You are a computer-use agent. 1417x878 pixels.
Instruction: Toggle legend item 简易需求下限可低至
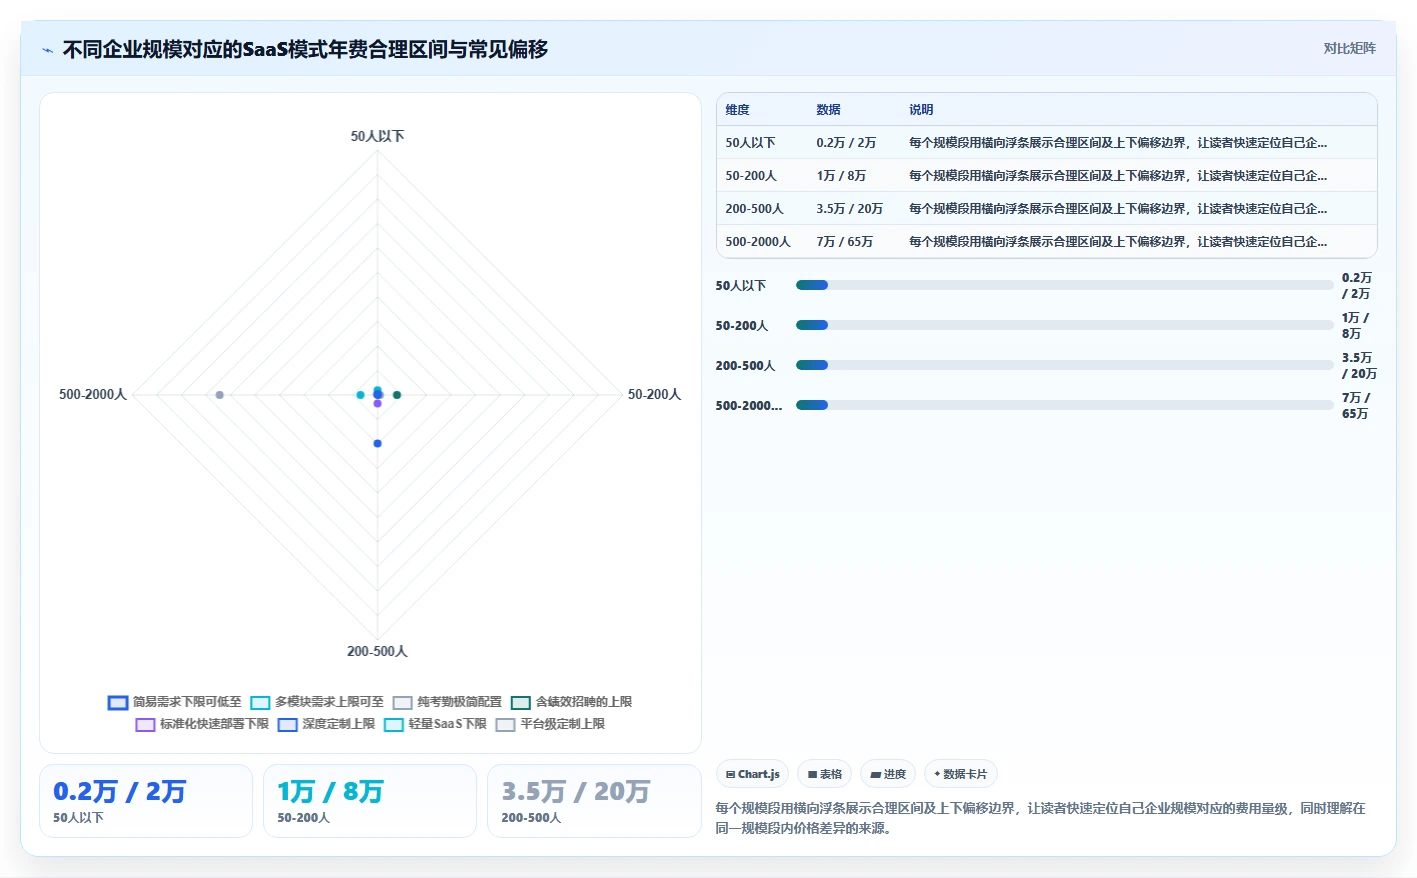pos(175,702)
